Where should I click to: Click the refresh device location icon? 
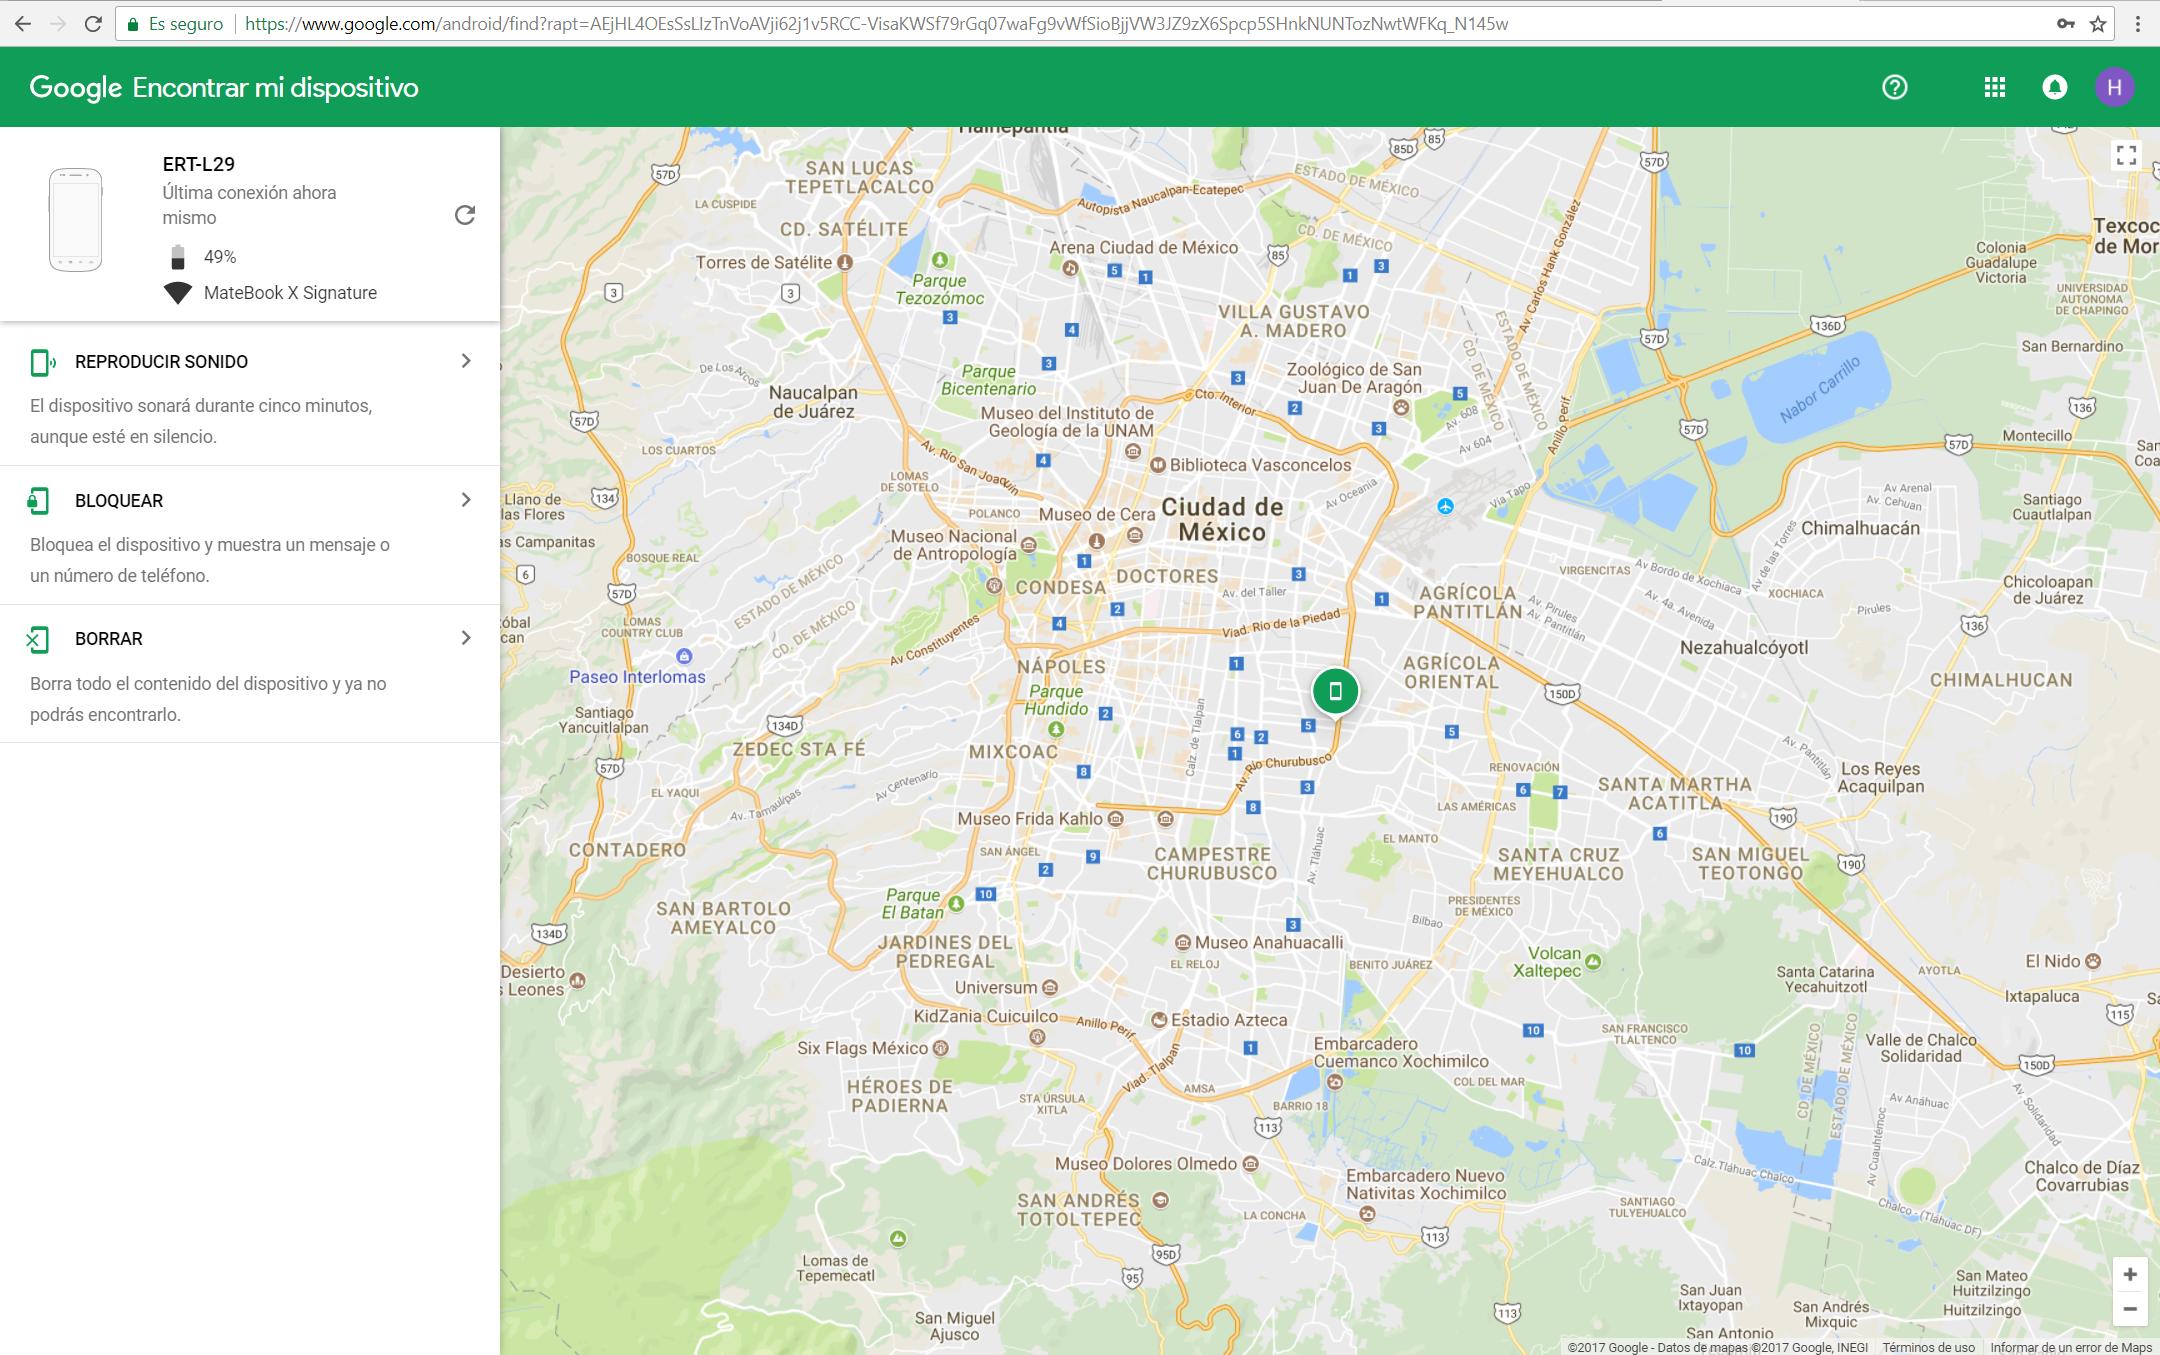465,215
